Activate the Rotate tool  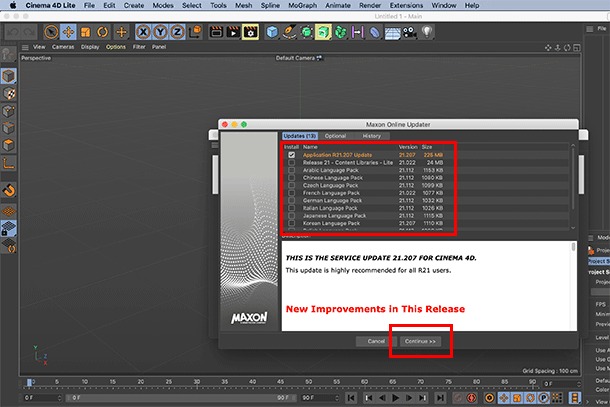(103, 32)
